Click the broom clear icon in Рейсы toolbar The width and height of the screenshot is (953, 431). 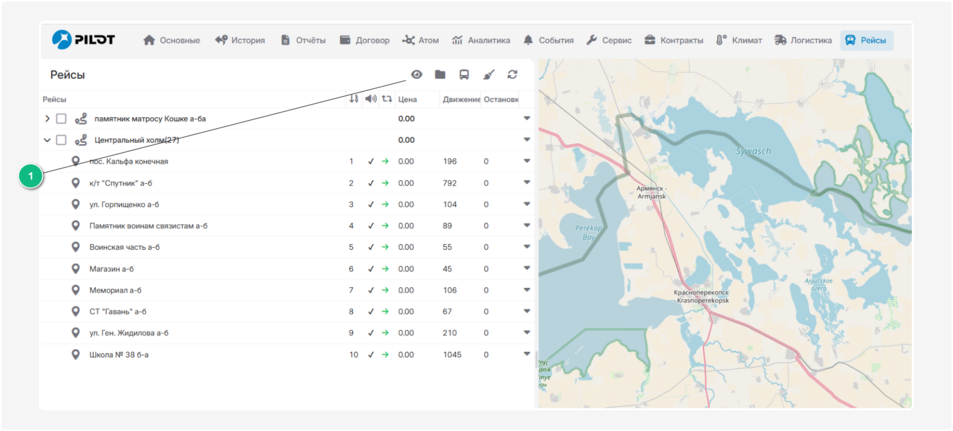pyautogui.click(x=489, y=75)
